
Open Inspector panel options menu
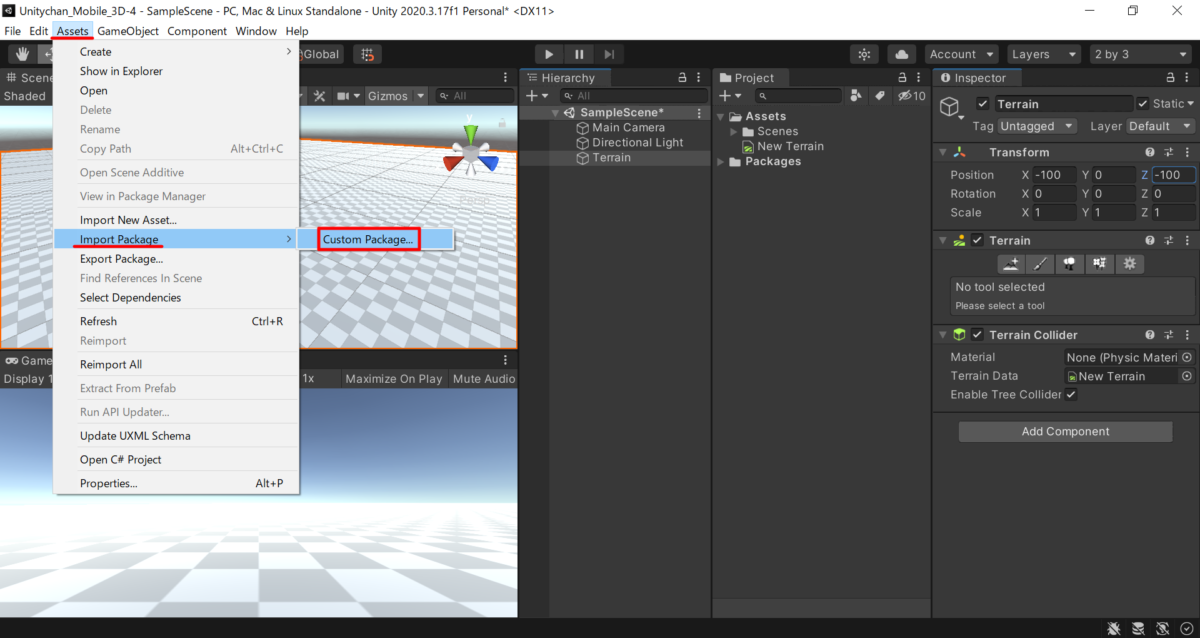coord(1187,78)
